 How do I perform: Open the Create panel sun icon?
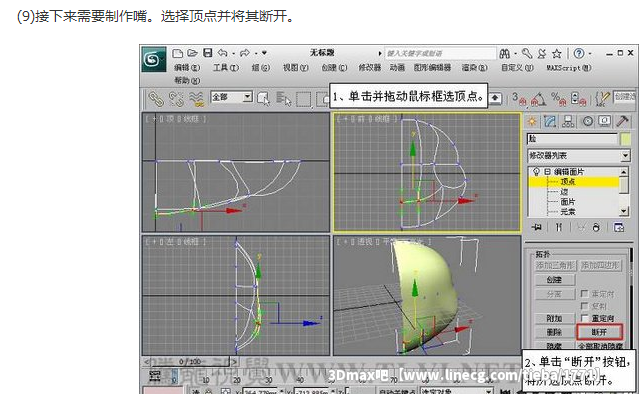point(532,121)
